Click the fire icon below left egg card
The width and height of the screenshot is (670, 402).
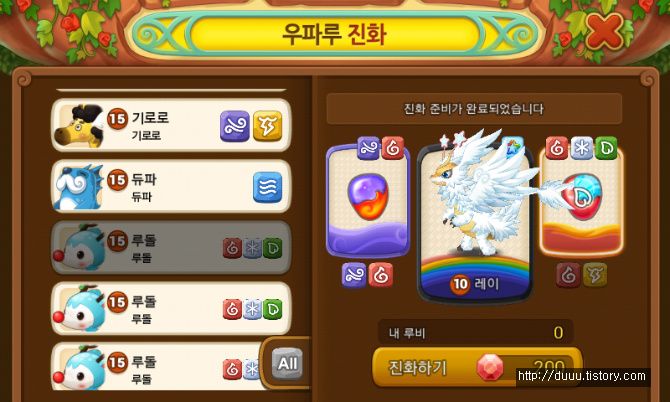click(380, 275)
